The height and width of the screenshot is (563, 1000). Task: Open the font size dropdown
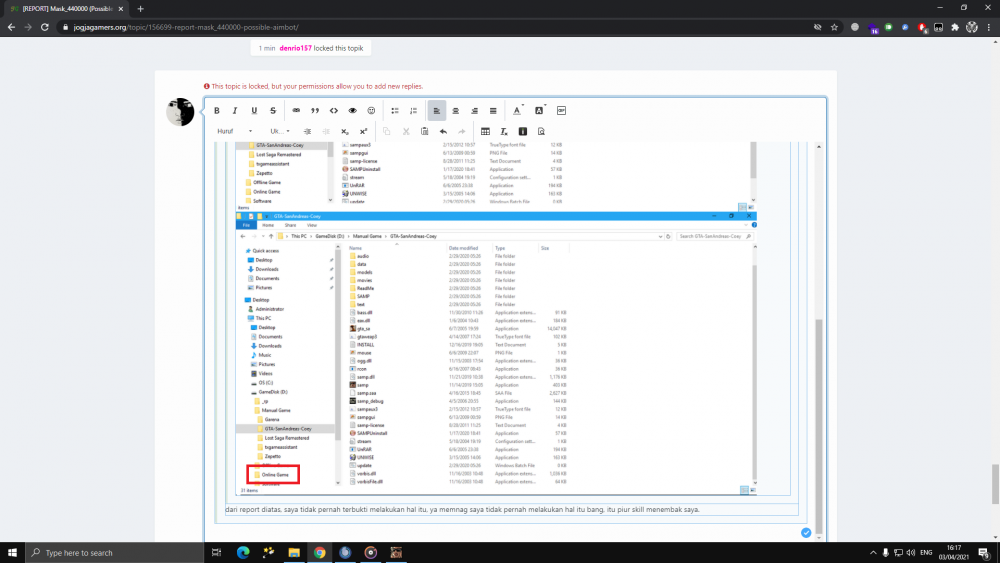(x=279, y=131)
